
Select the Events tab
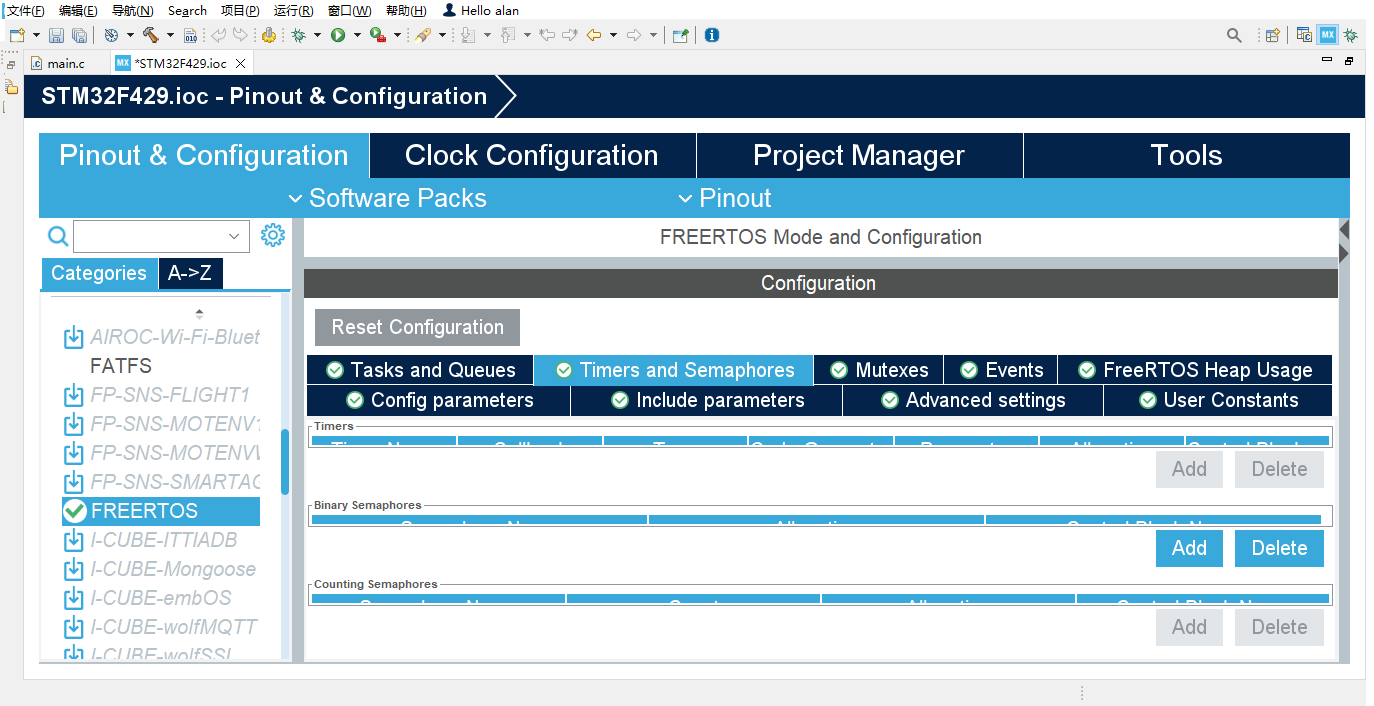coord(1001,370)
